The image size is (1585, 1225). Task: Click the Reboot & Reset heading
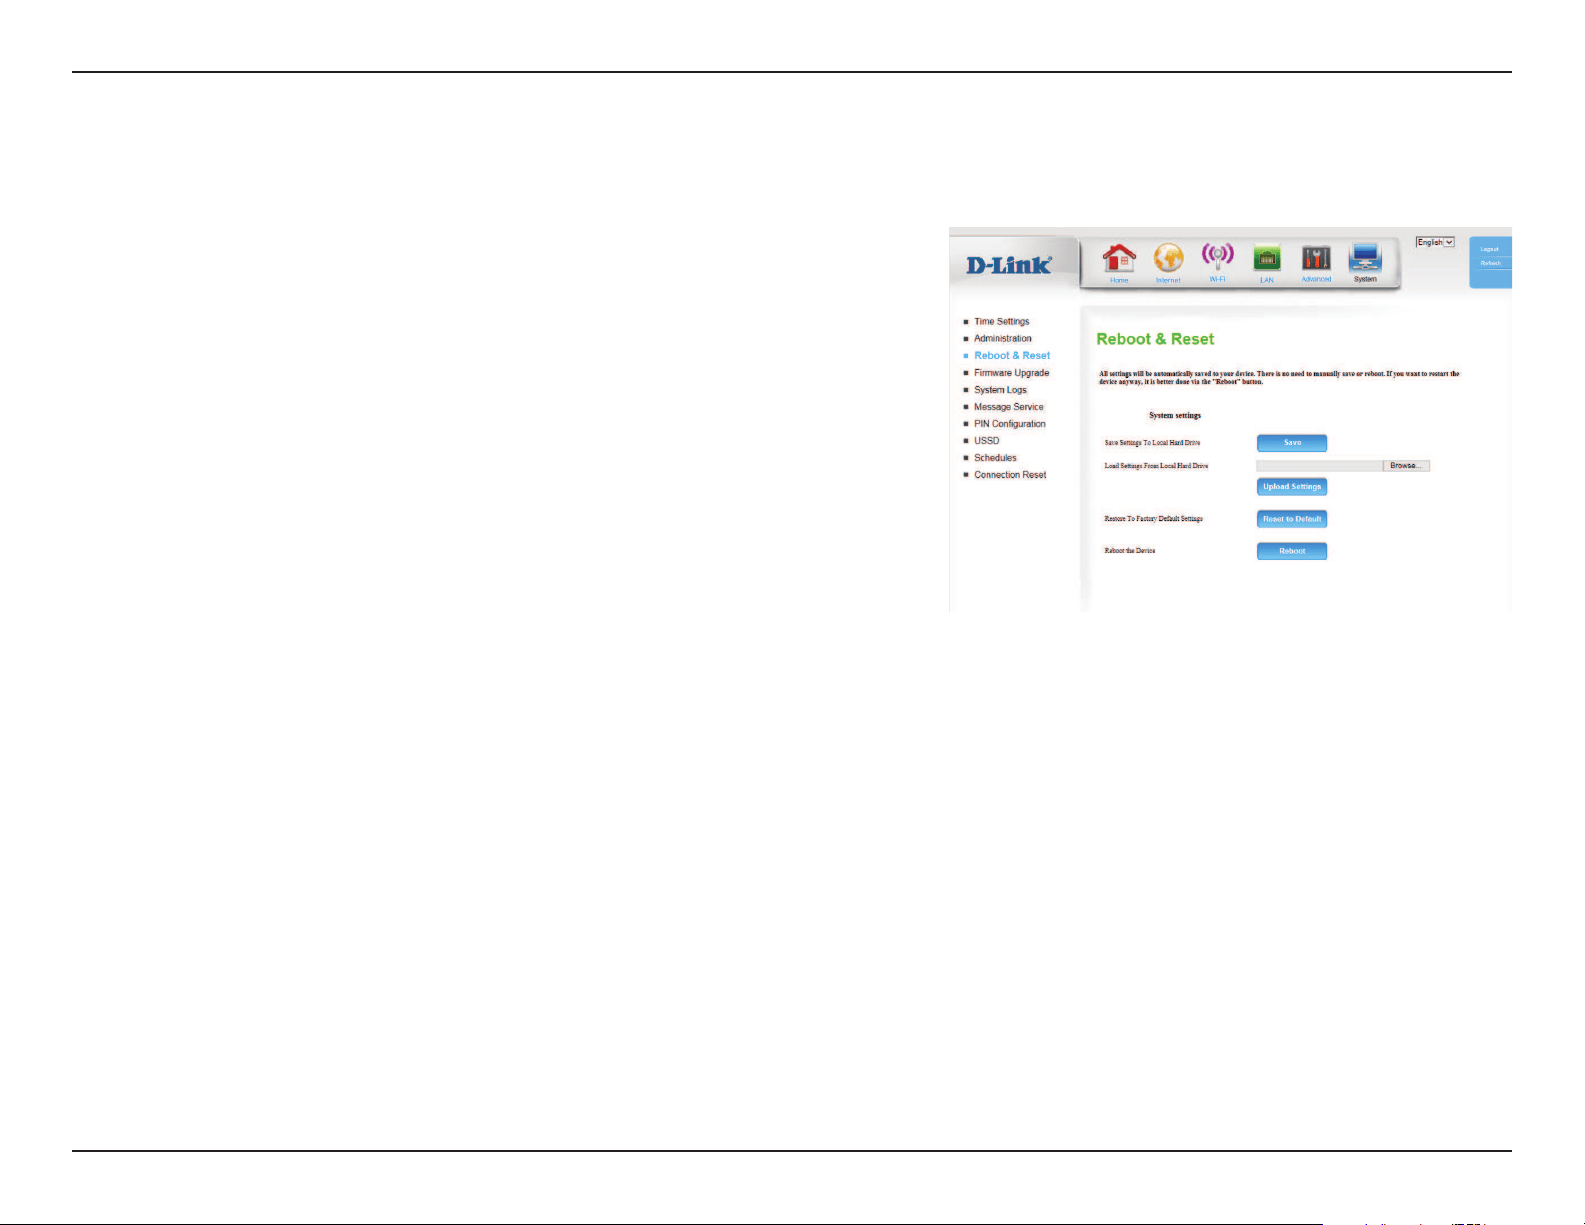click(x=1155, y=340)
